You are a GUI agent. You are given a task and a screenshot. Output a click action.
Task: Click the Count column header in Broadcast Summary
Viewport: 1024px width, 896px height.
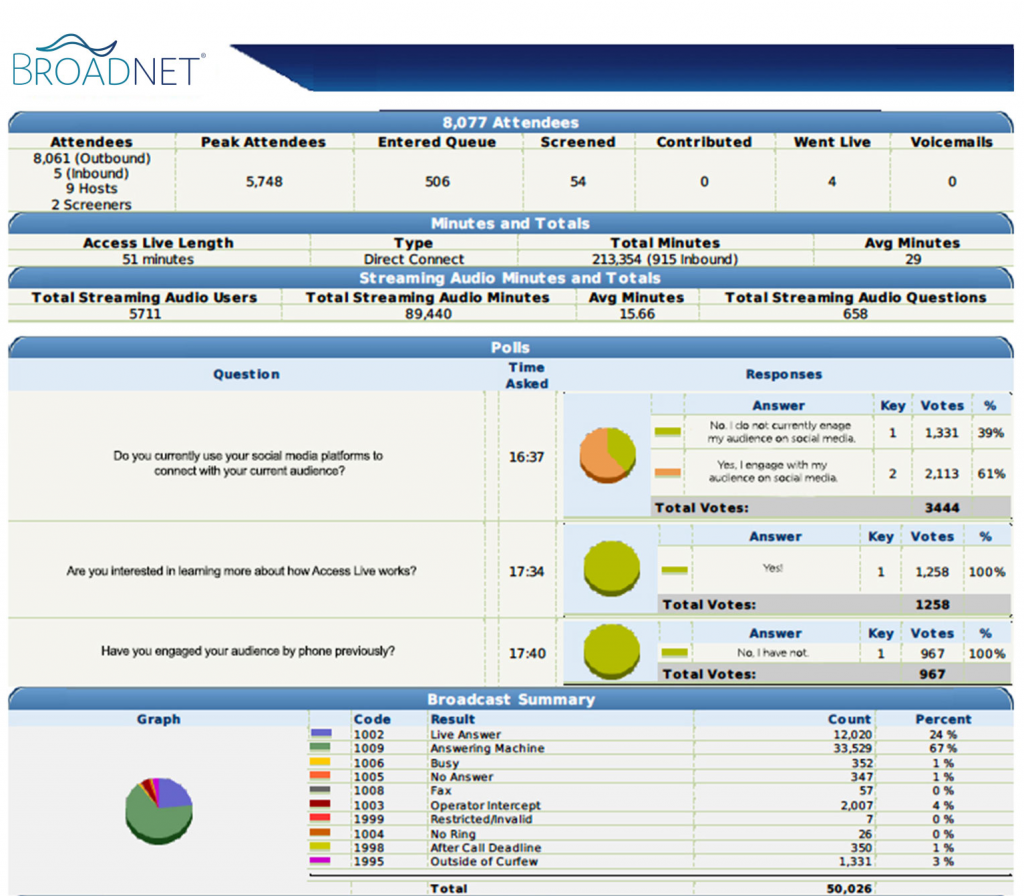pyautogui.click(x=849, y=719)
